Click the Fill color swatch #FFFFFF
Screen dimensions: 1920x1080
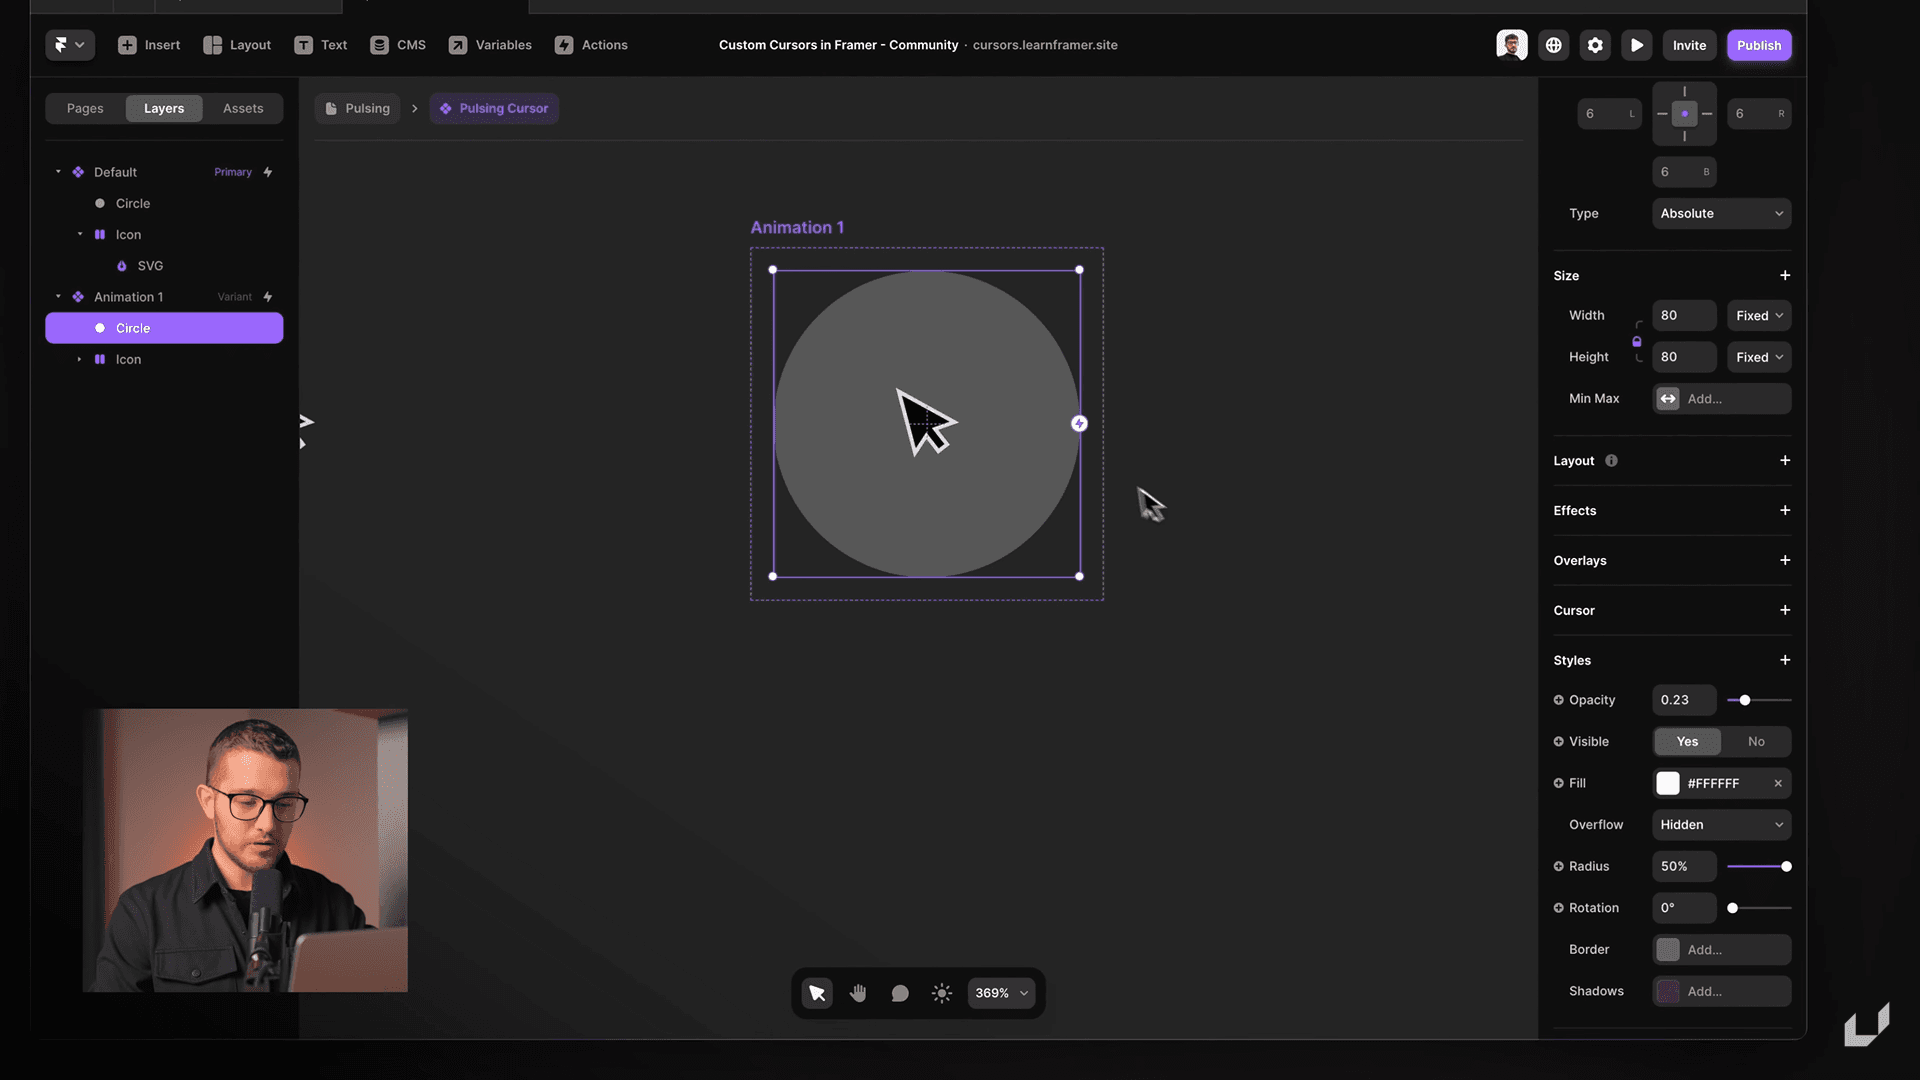pos(1667,783)
